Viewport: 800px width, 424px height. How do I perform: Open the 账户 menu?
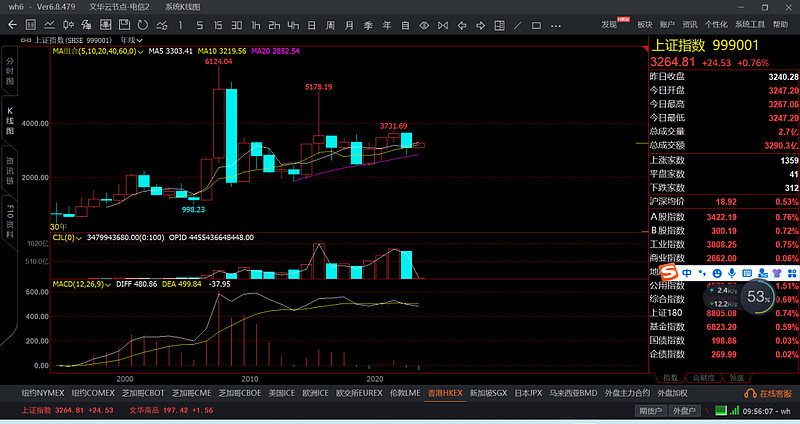coord(667,24)
